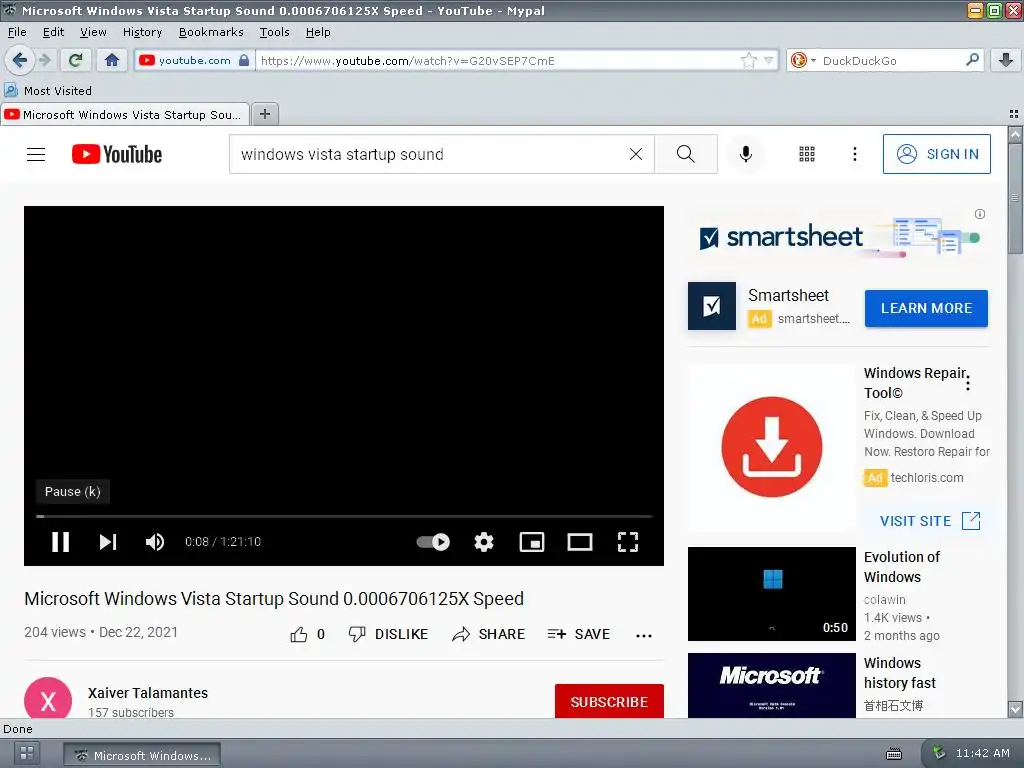The height and width of the screenshot is (768, 1024).
Task: Skip to the next video
Action: pyautogui.click(x=108, y=542)
